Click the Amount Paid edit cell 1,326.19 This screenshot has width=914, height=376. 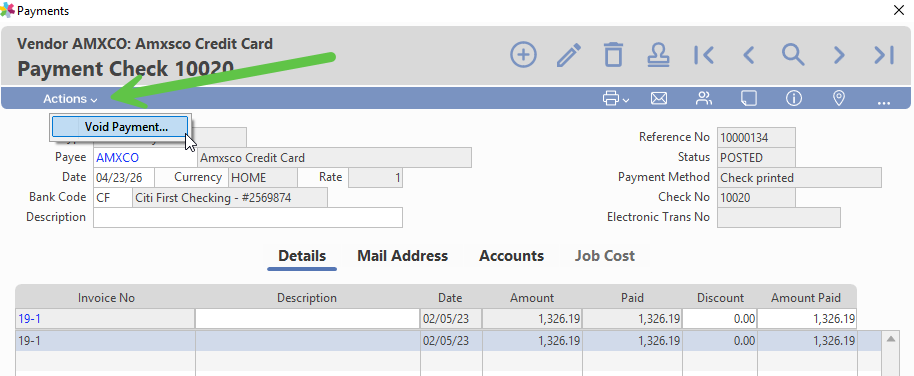tap(807, 319)
